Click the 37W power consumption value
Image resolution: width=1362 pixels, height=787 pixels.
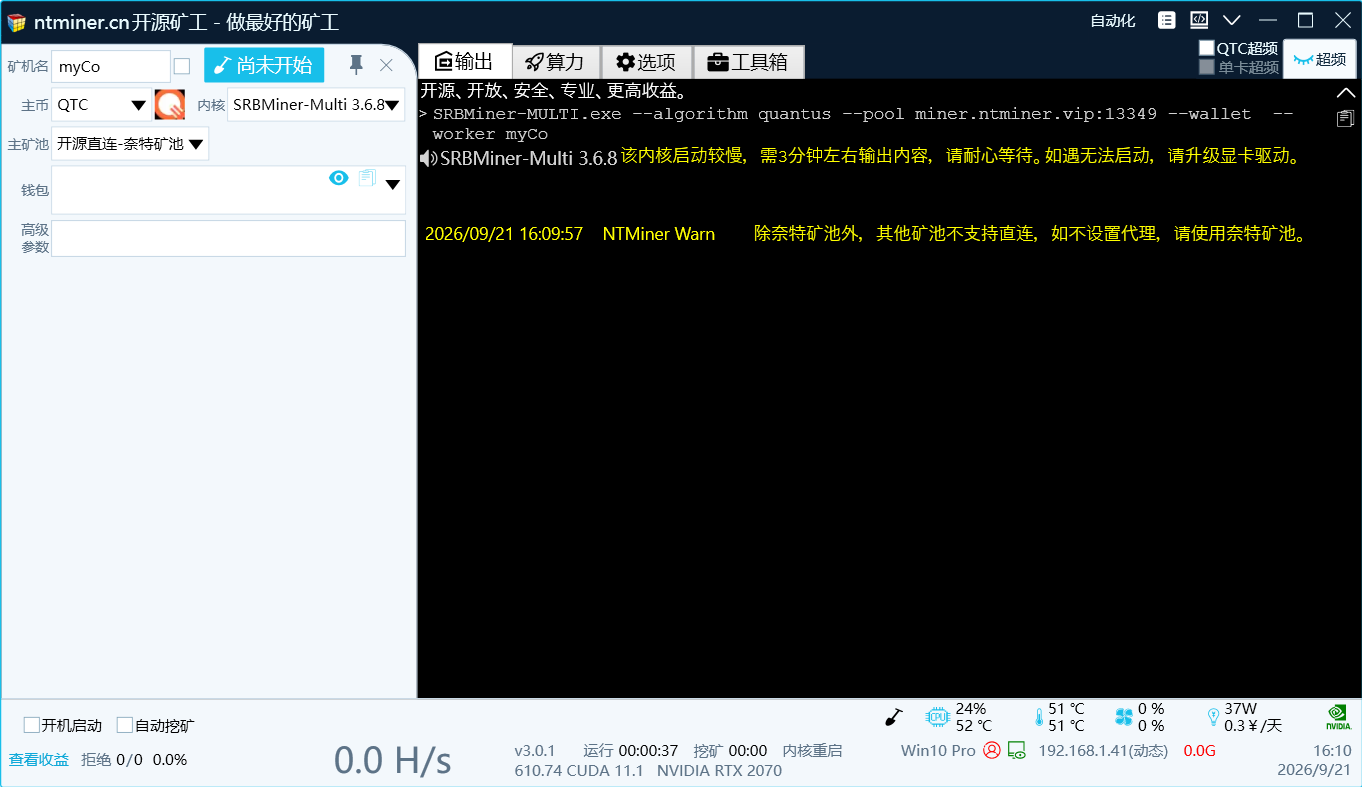pyautogui.click(x=1240, y=708)
